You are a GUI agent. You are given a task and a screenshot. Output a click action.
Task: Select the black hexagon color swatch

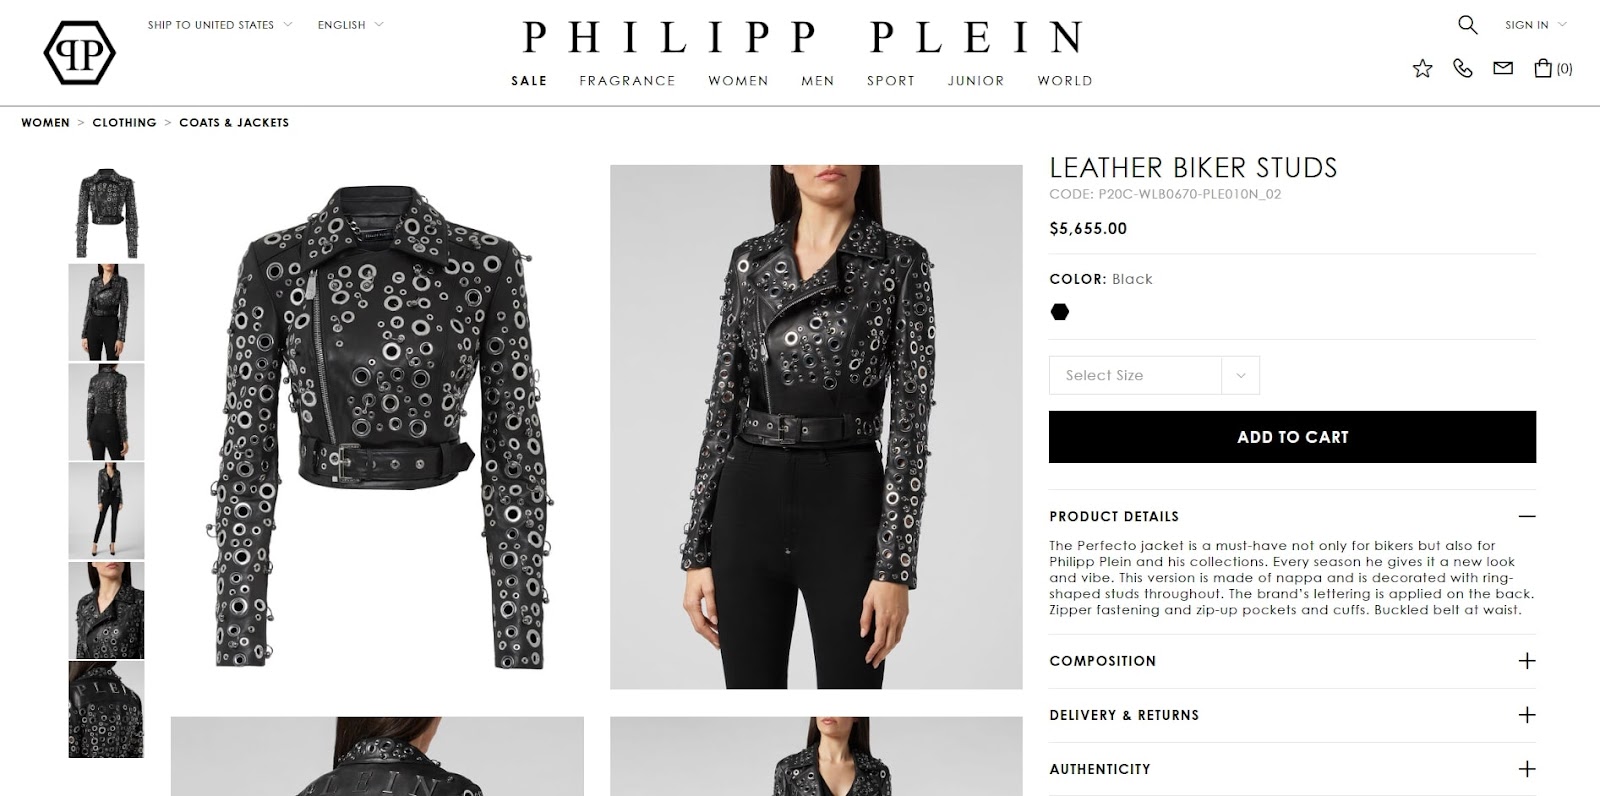(x=1060, y=312)
